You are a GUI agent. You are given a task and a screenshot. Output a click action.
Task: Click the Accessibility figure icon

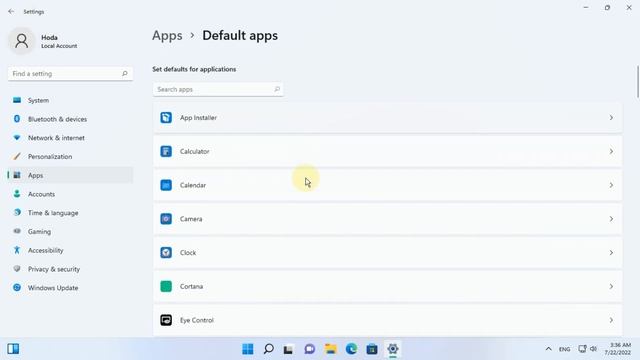click(17, 250)
